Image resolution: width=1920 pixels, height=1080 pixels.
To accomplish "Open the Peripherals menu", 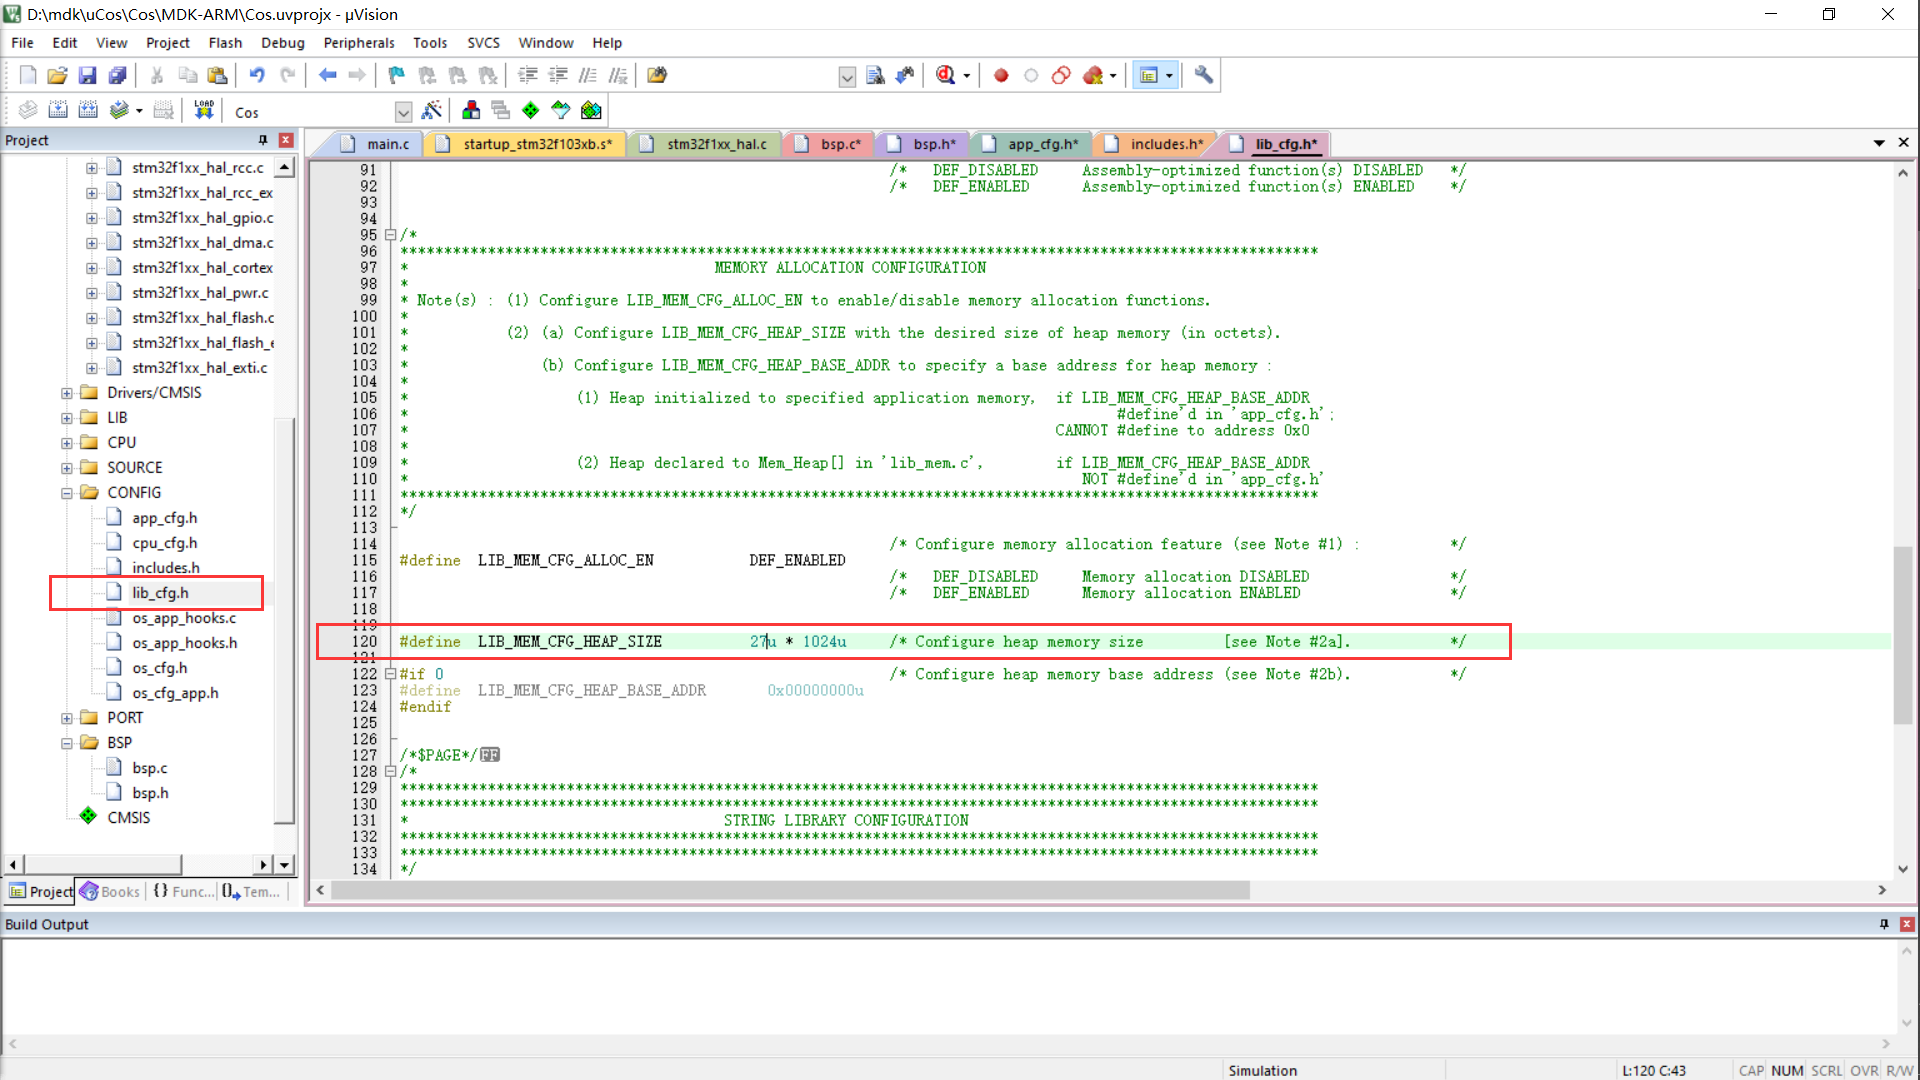I will point(358,42).
